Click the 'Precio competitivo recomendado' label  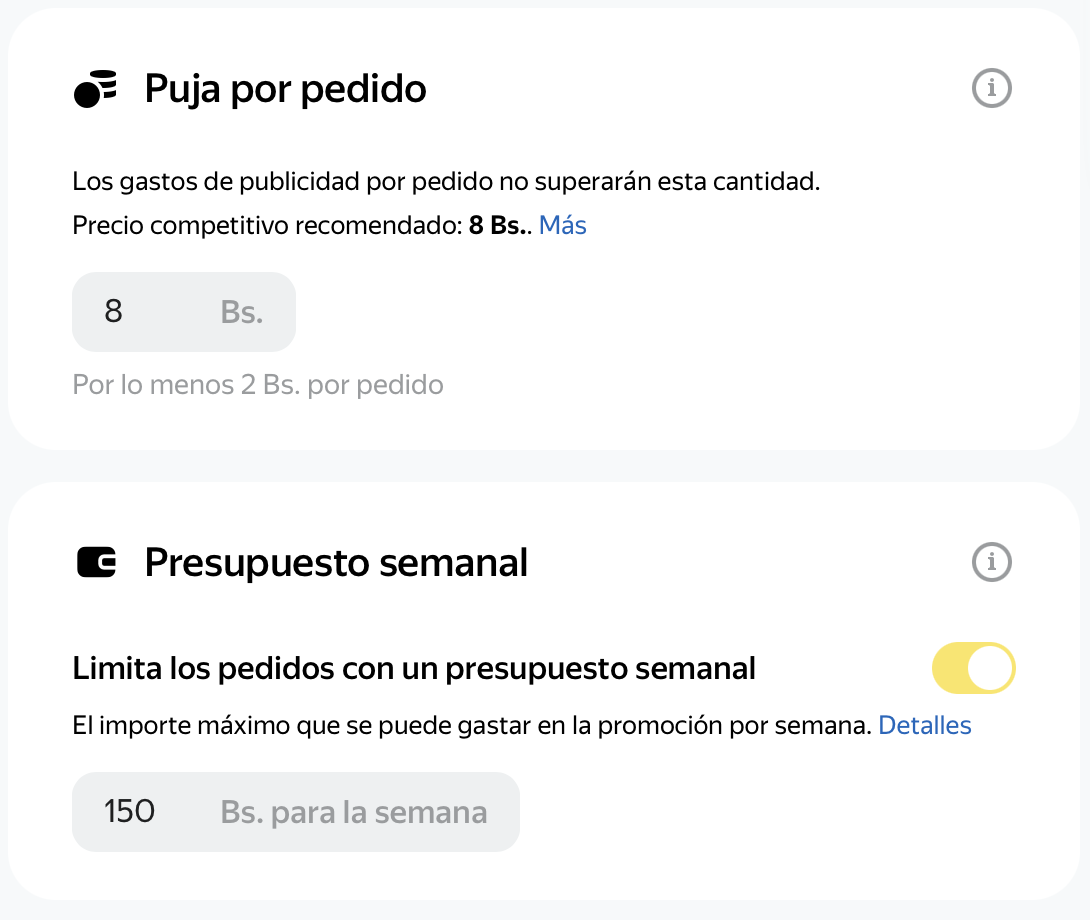click(266, 226)
